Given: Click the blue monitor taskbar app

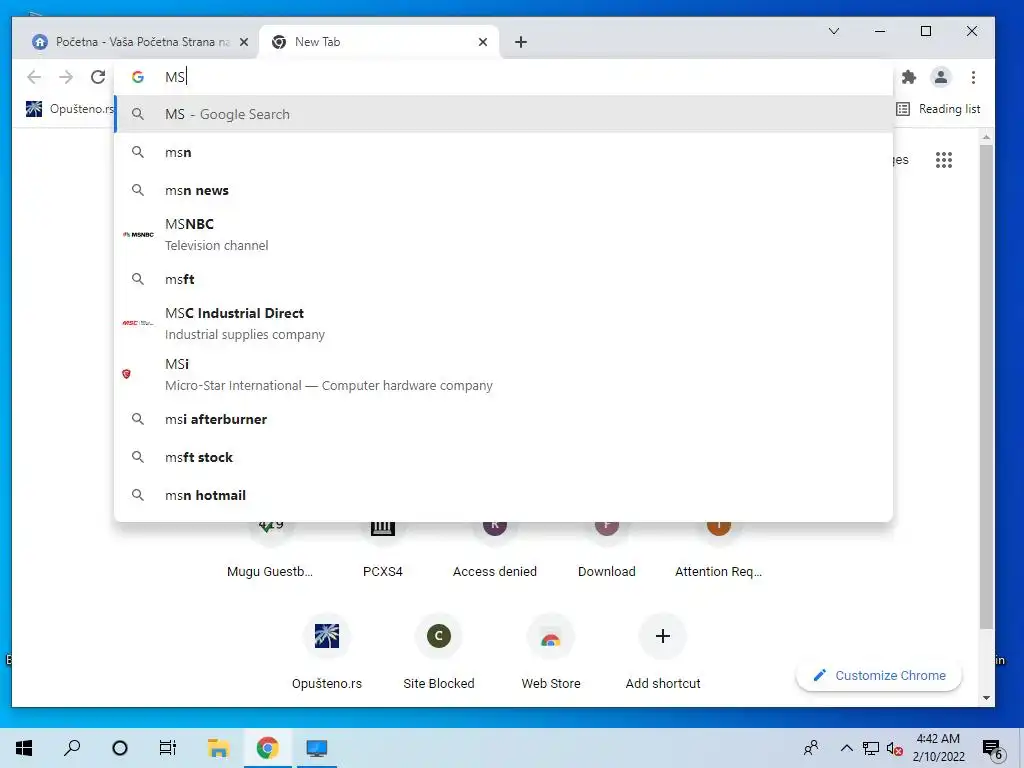Looking at the screenshot, I should 317,748.
